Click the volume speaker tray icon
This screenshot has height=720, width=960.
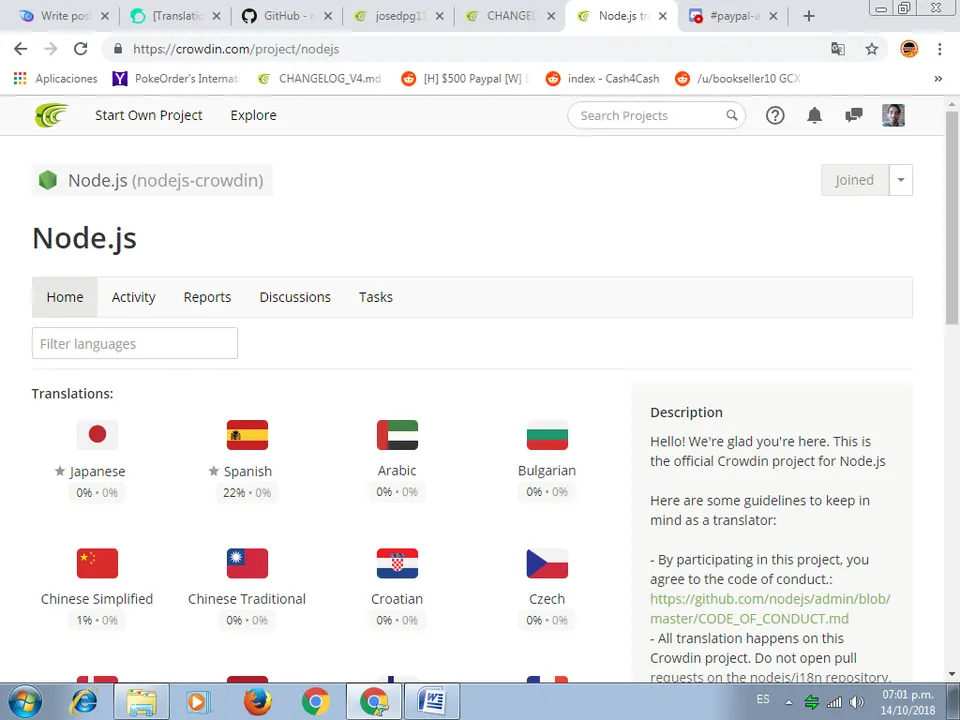tap(857, 703)
